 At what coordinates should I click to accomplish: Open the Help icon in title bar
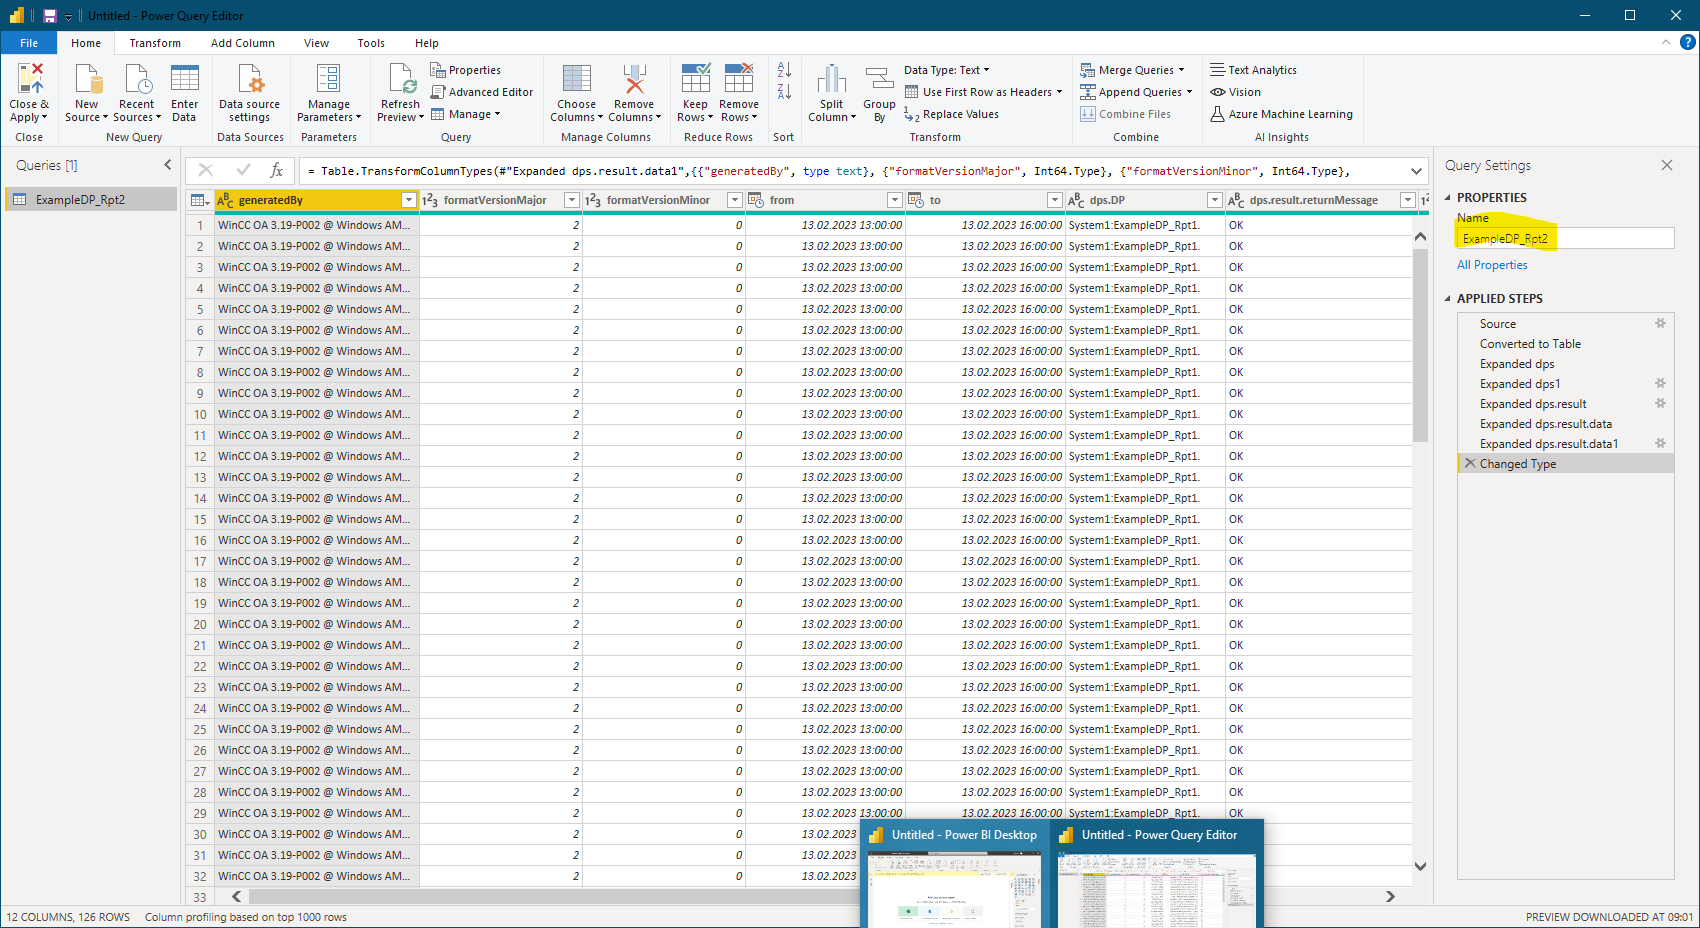[1688, 42]
